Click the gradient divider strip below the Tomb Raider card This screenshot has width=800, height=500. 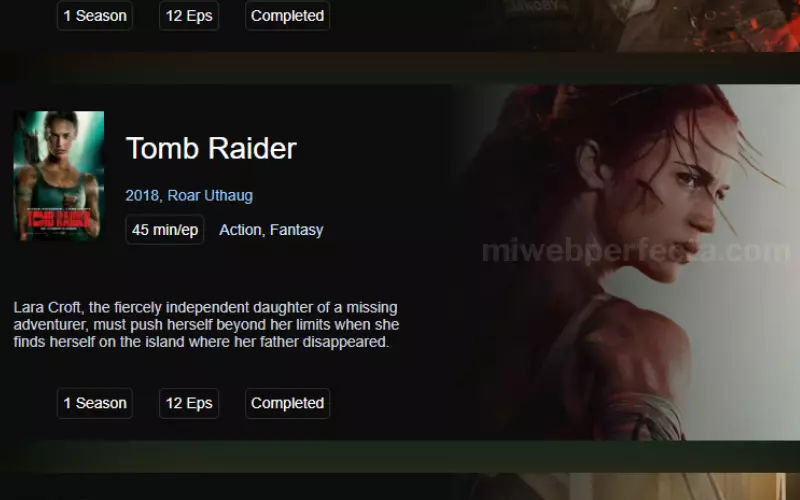coord(400,456)
